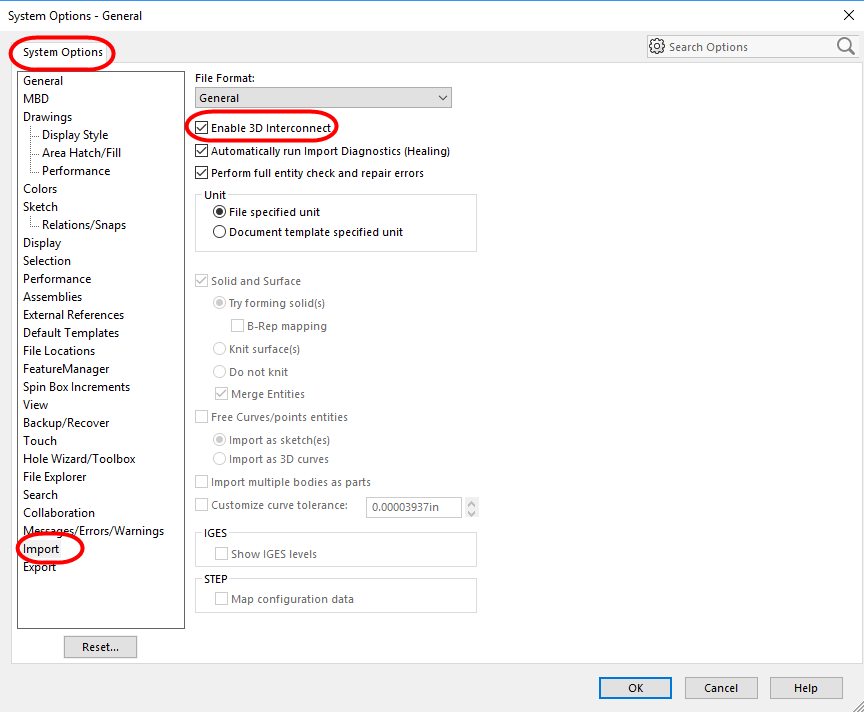Select Colors in the options list
Image resolution: width=864 pixels, height=712 pixels.
point(40,189)
